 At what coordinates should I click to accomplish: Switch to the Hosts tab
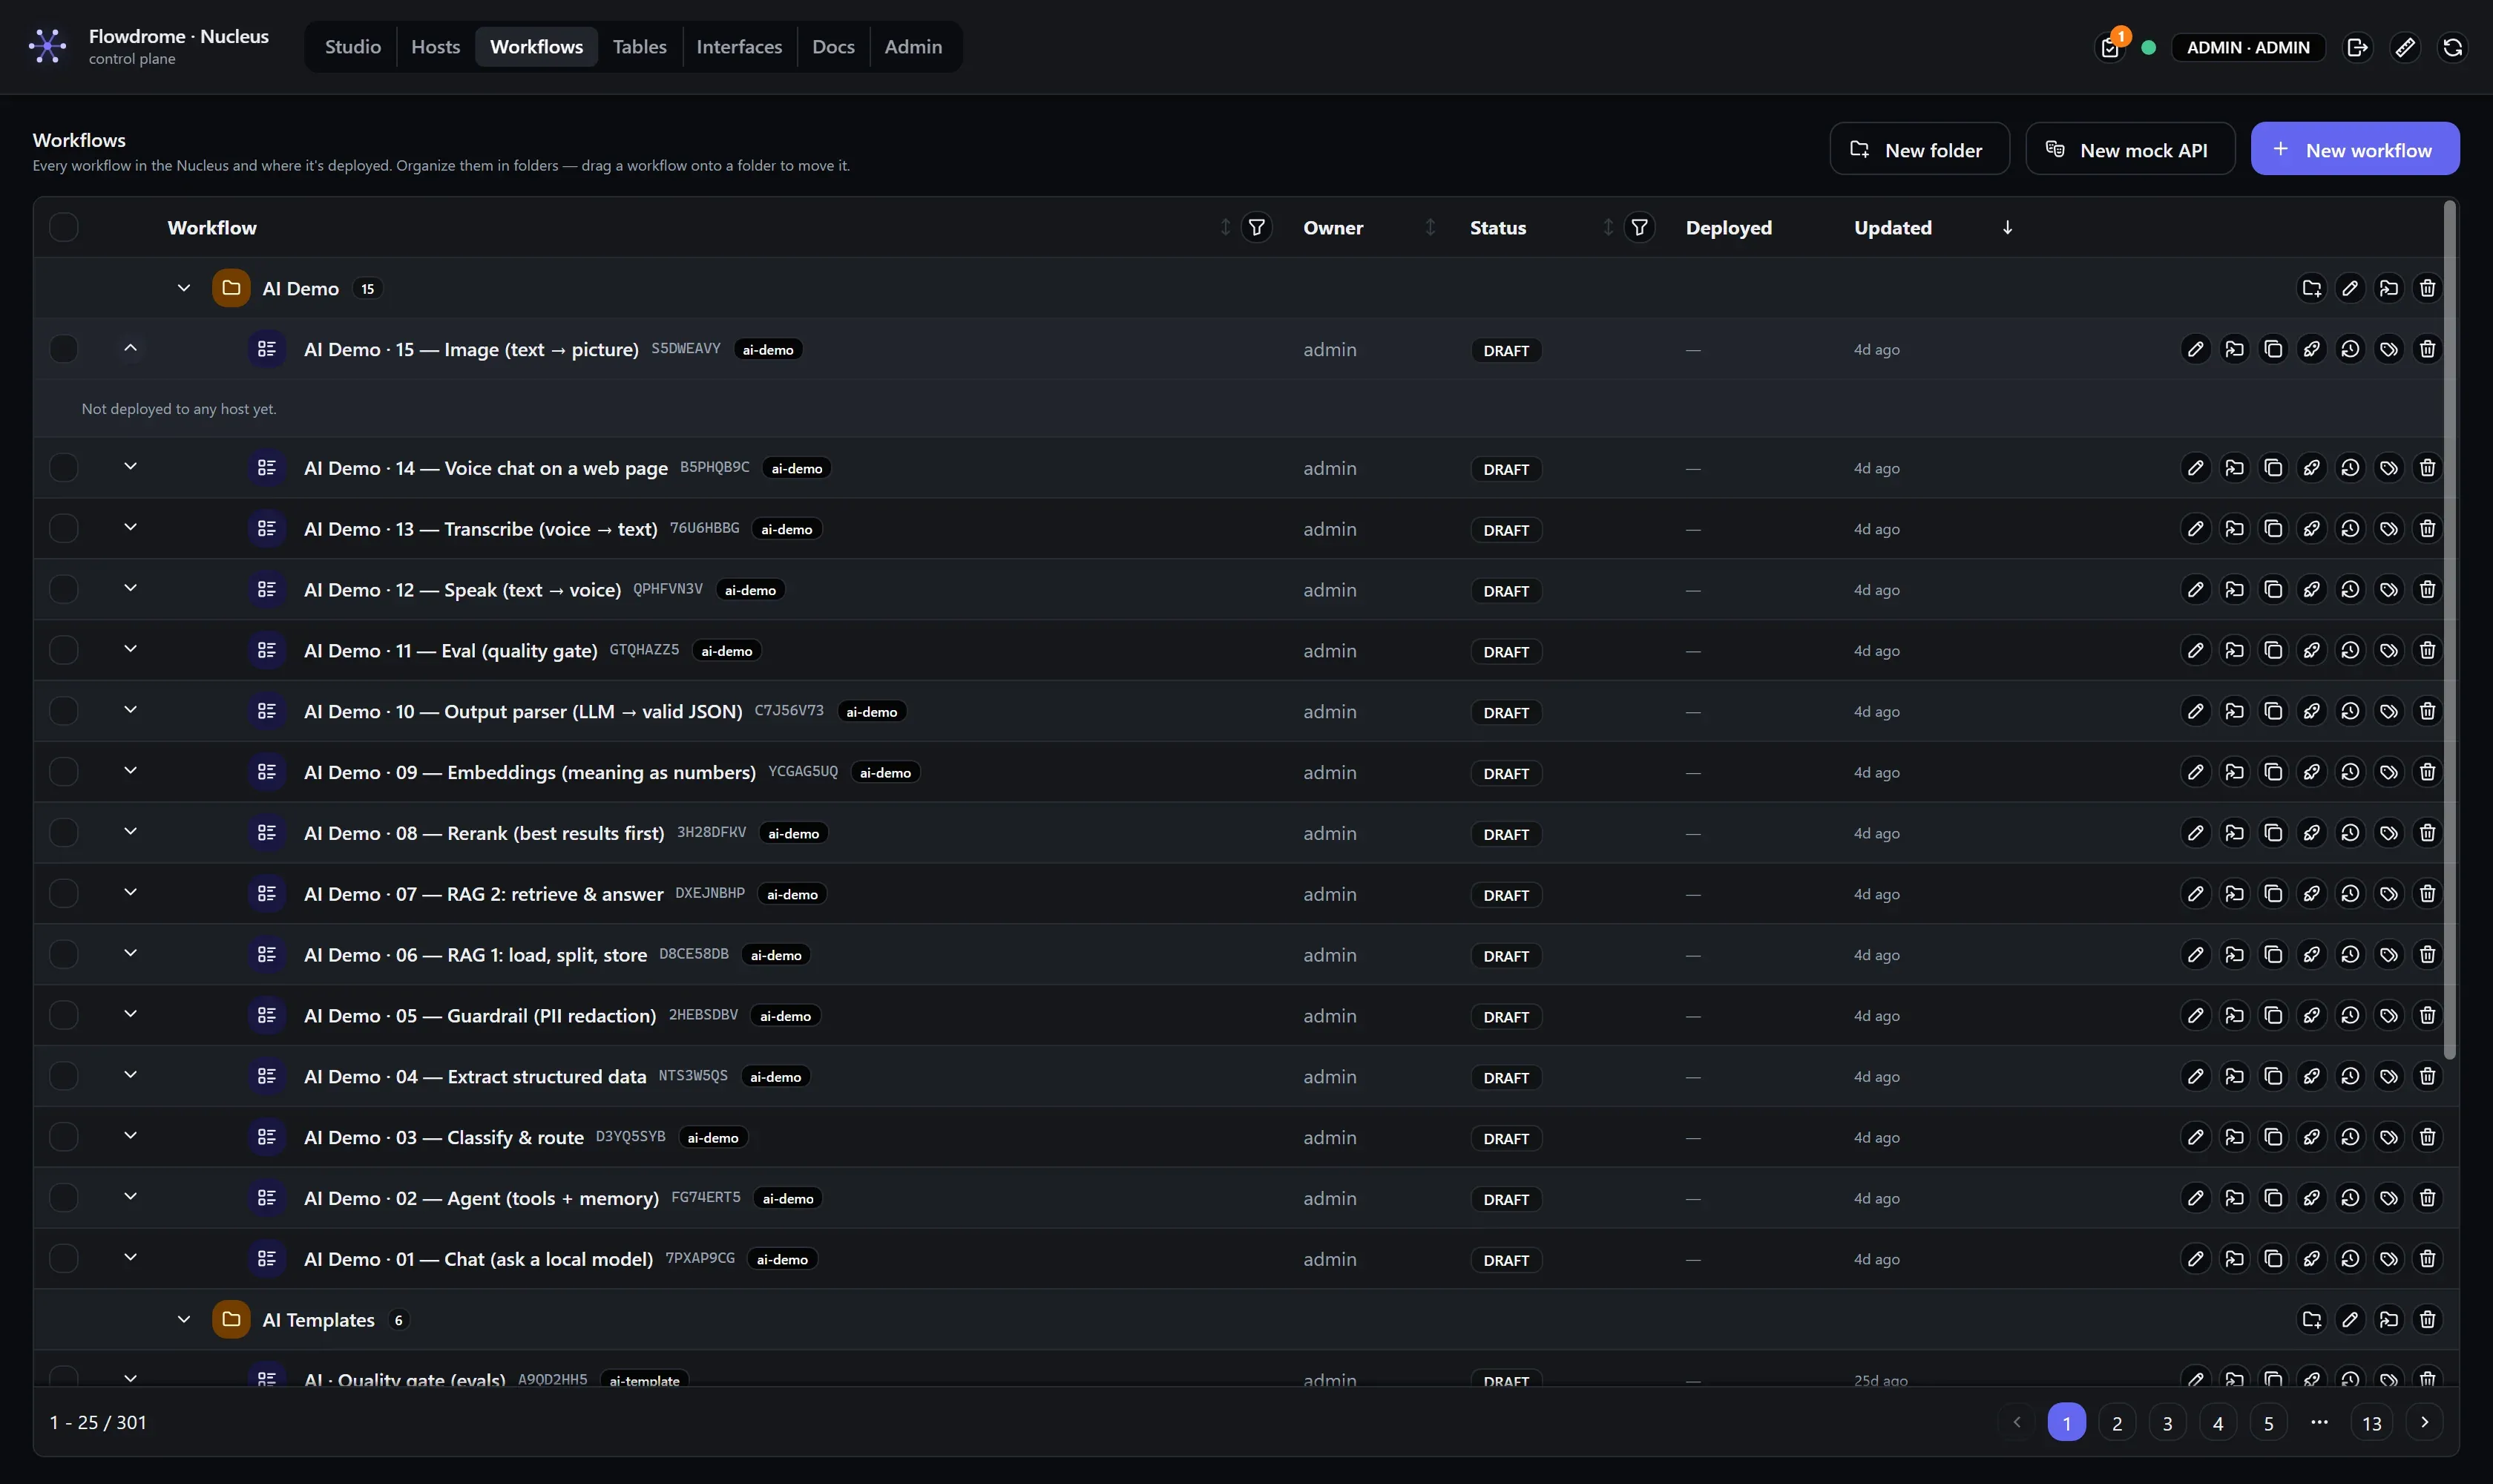pyautogui.click(x=436, y=46)
